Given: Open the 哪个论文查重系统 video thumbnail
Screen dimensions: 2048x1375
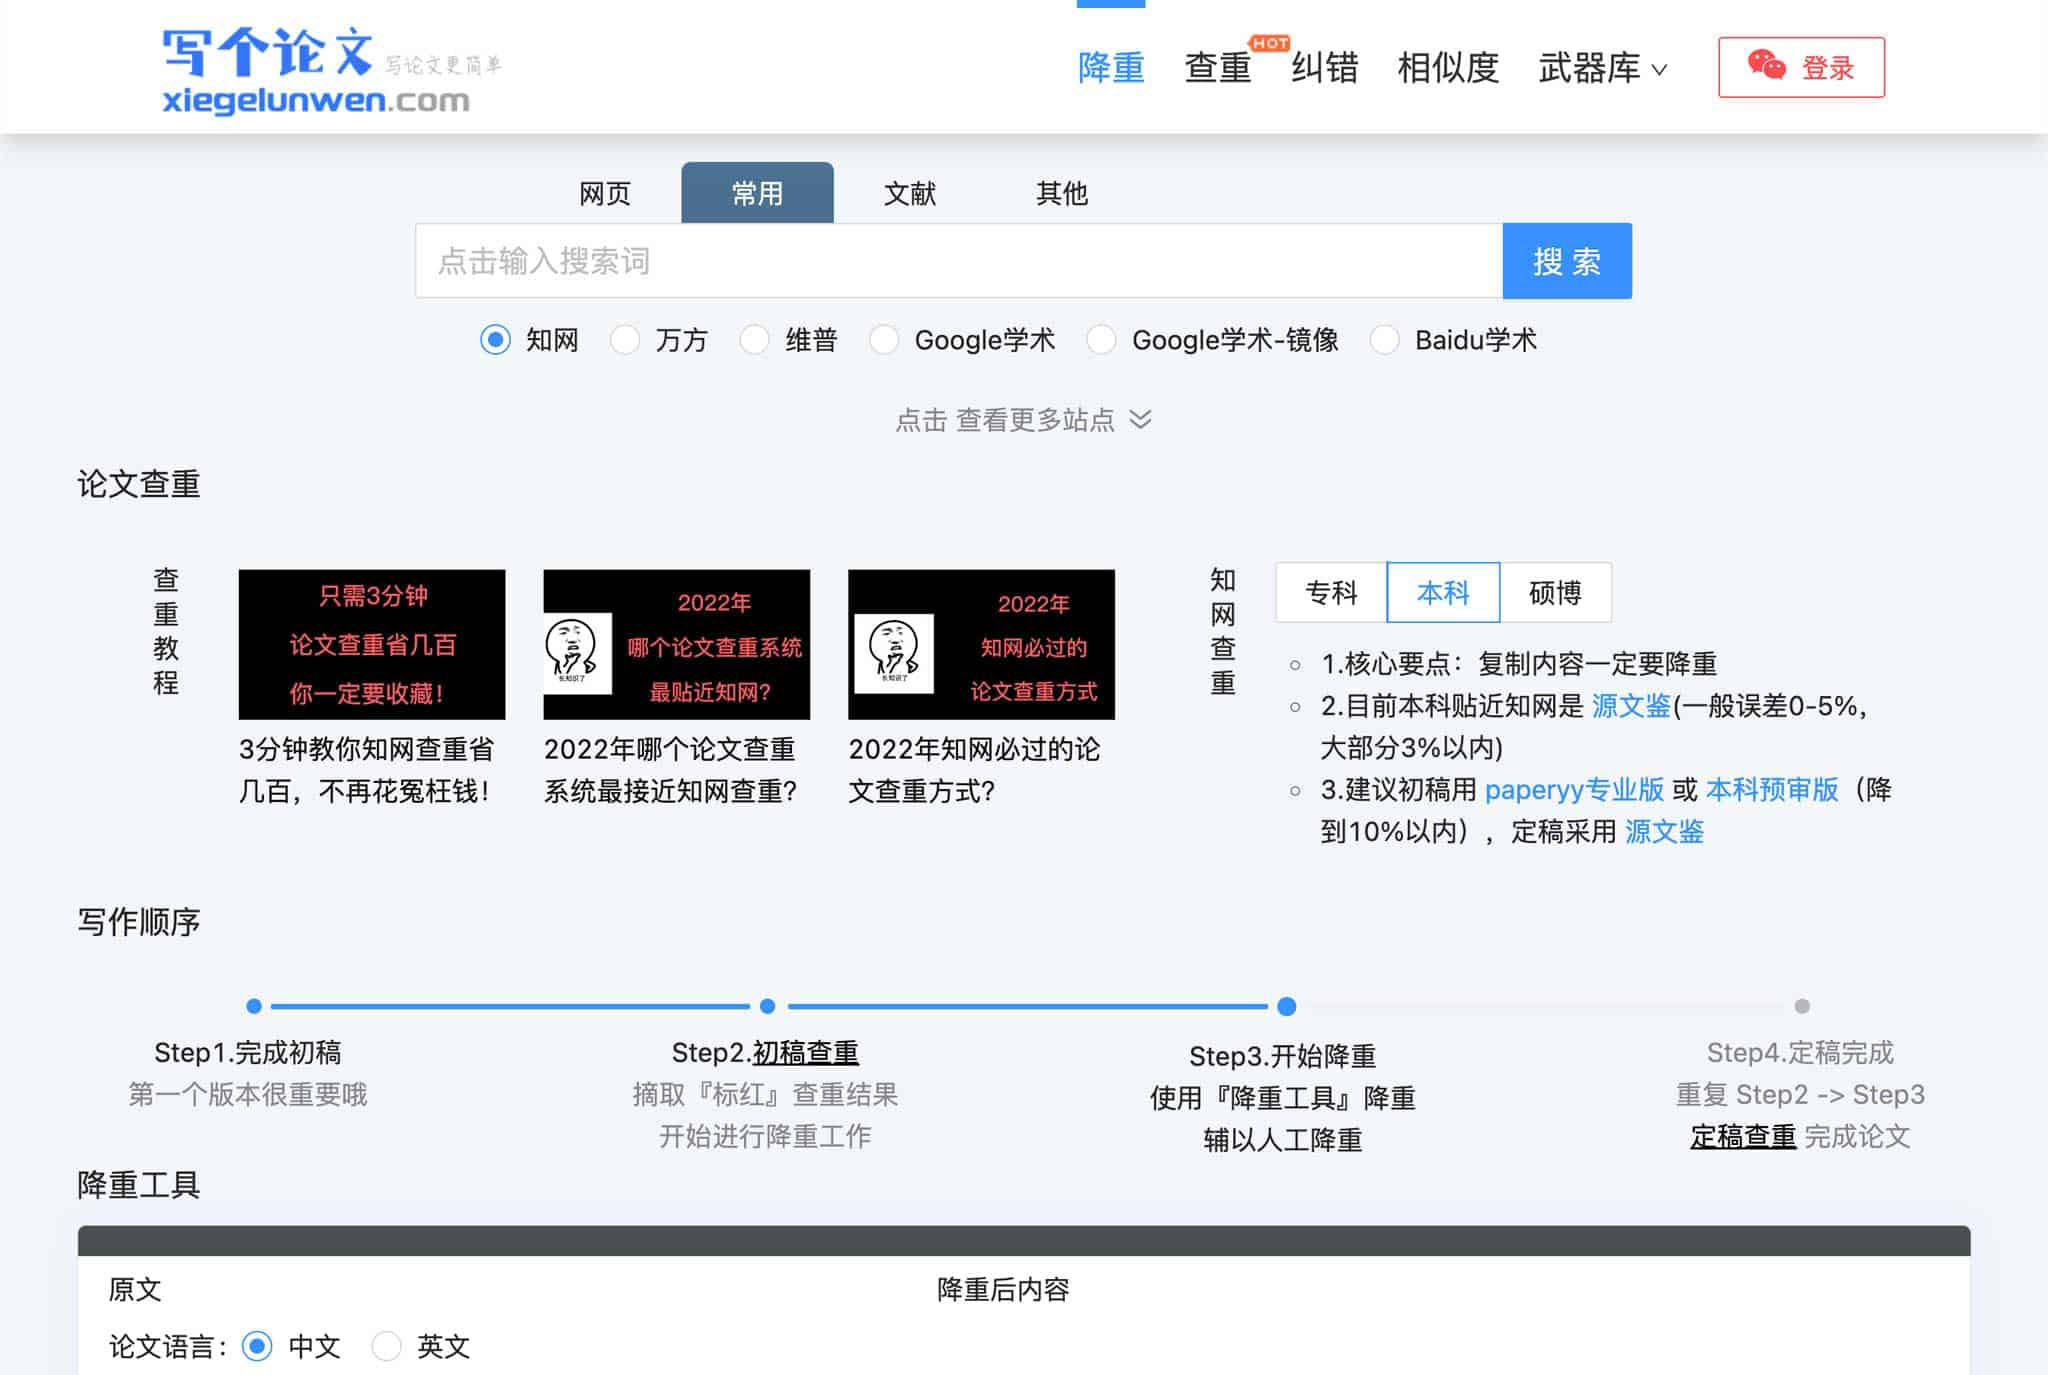Looking at the screenshot, I should [x=676, y=644].
